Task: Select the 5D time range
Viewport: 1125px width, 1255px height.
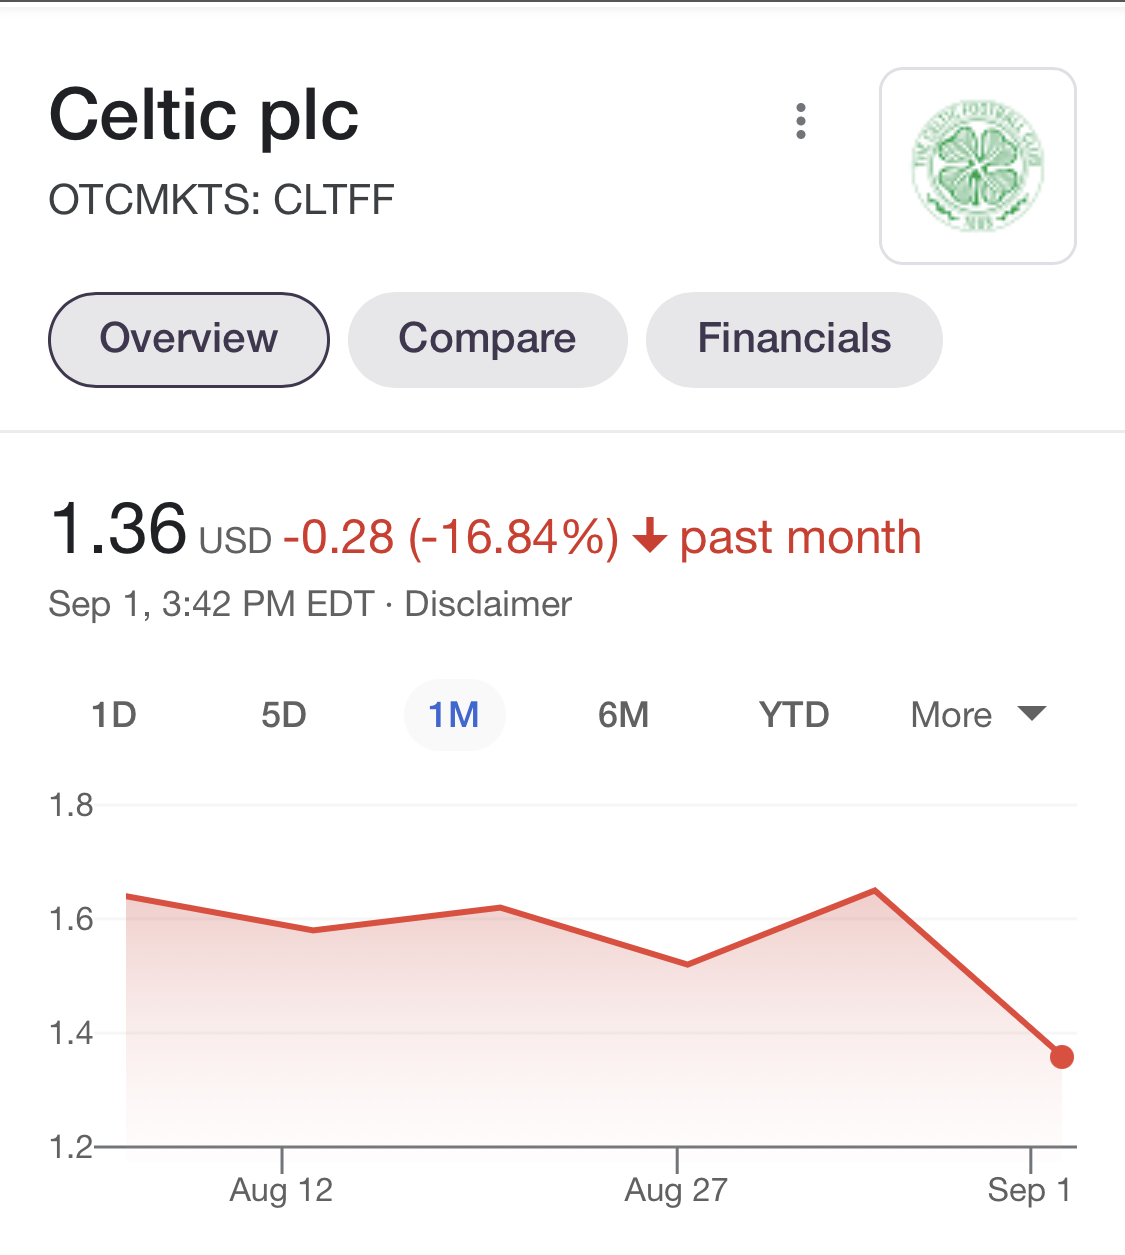Action: click(x=284, y=715)
